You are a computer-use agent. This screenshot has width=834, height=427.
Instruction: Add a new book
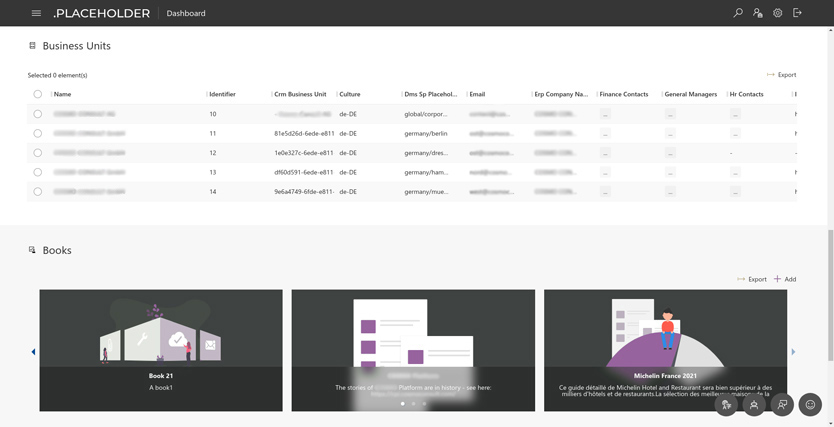pos(785,279)
